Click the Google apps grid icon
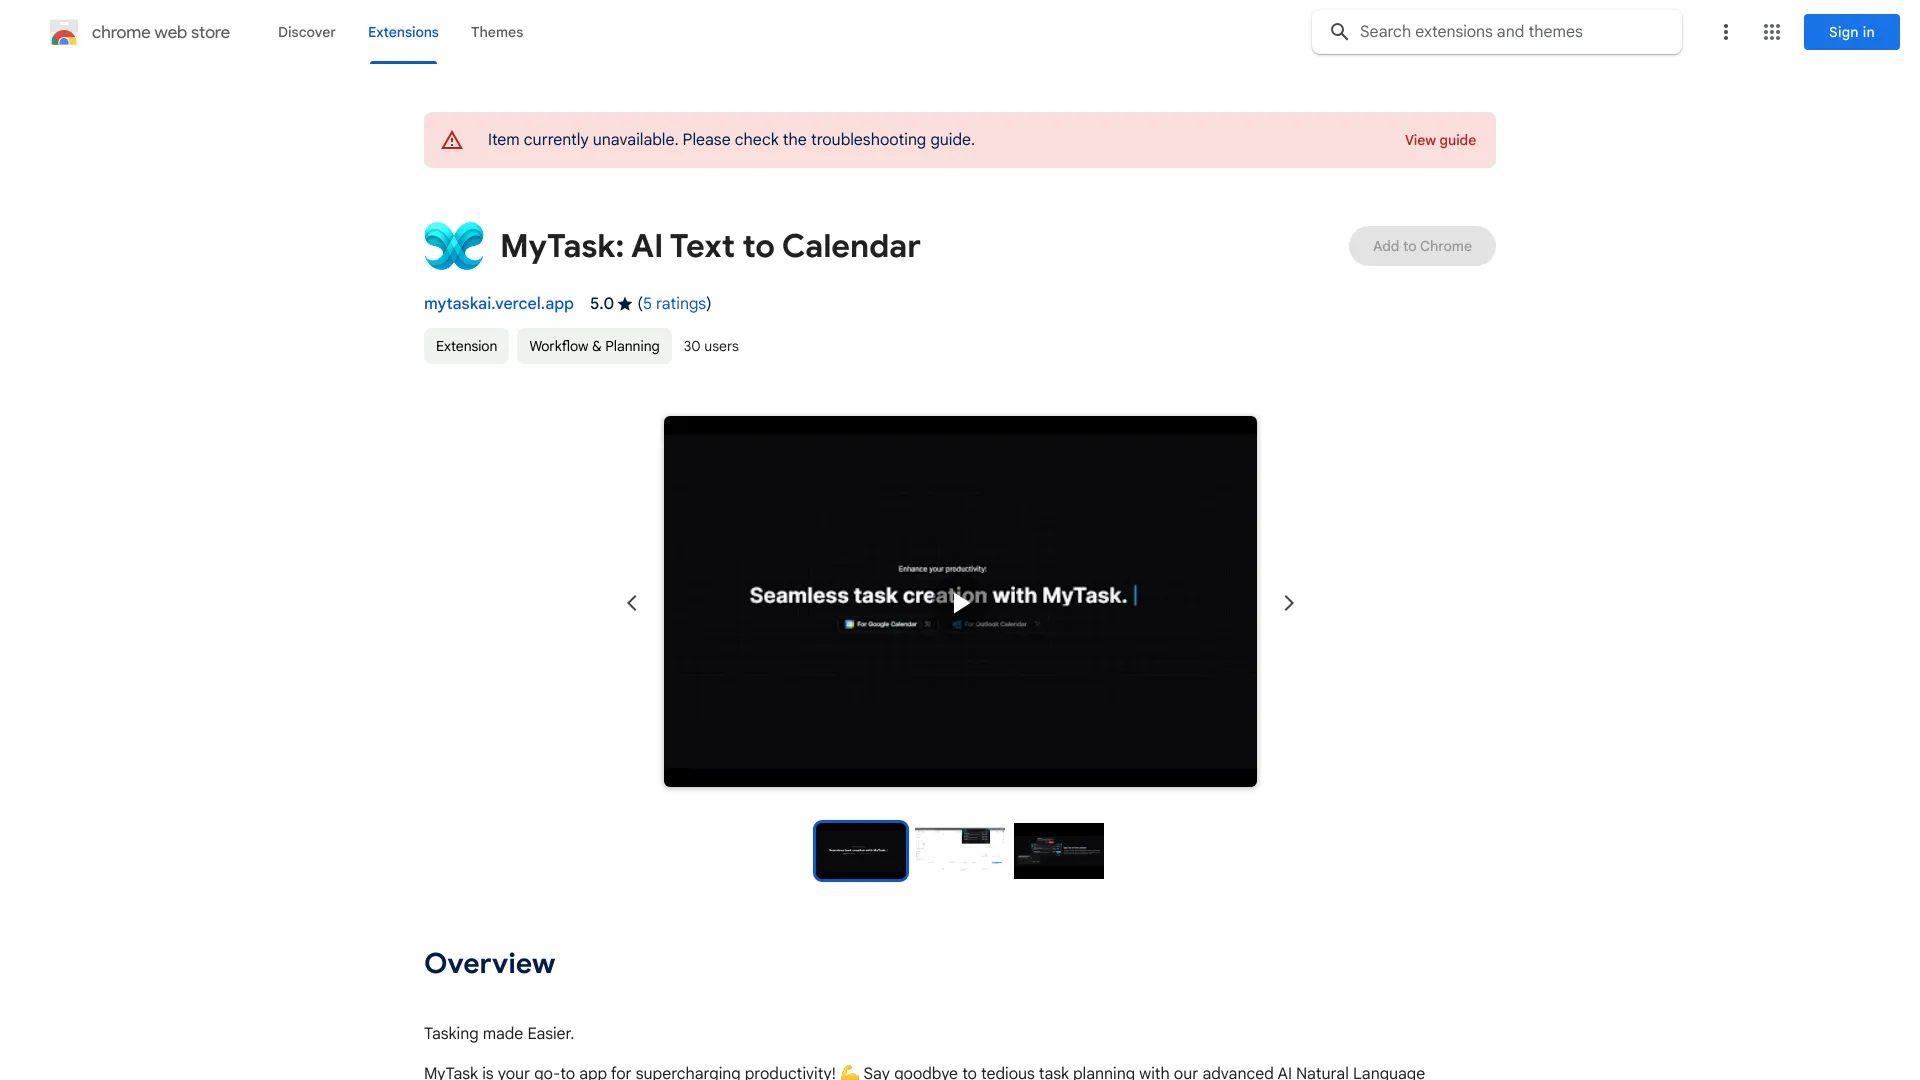The width and height of the screenshot is (1920, 1080). click(1772, 32)
